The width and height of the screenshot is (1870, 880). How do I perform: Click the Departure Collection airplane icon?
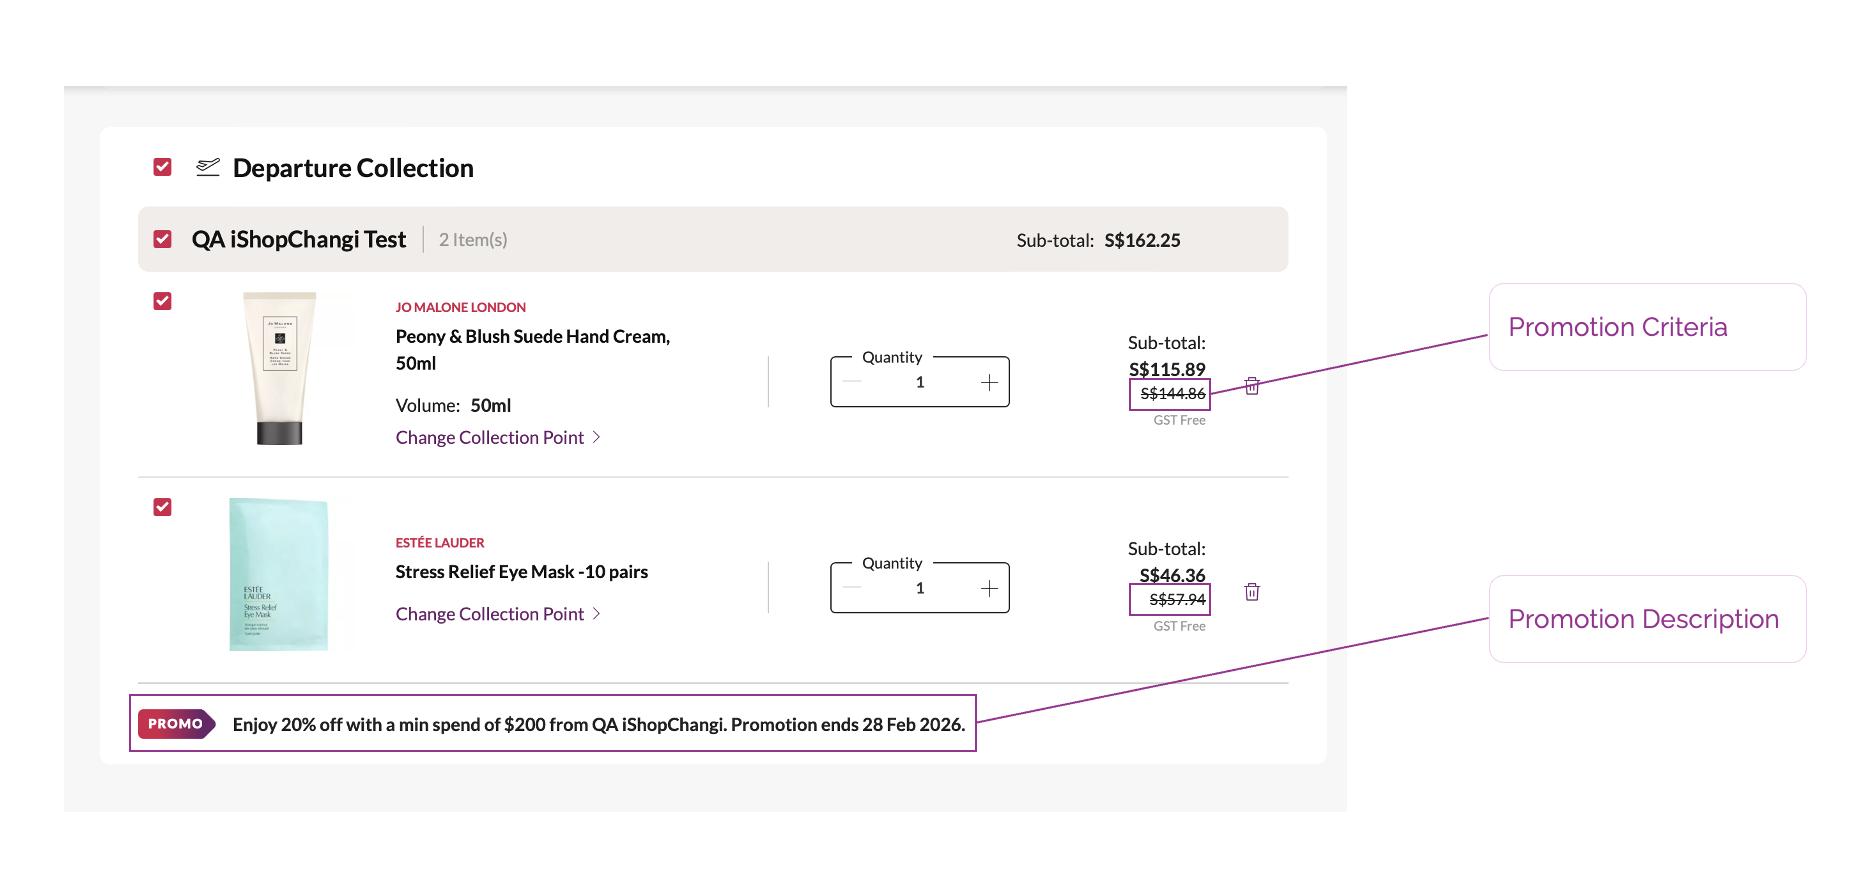click(208, 167)
